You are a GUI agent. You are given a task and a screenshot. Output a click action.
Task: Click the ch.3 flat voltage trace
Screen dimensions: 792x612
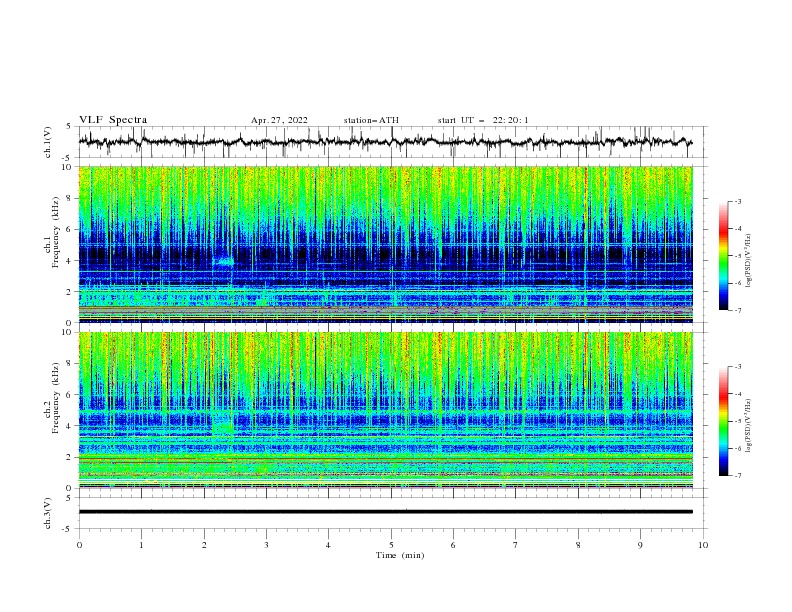385,512
